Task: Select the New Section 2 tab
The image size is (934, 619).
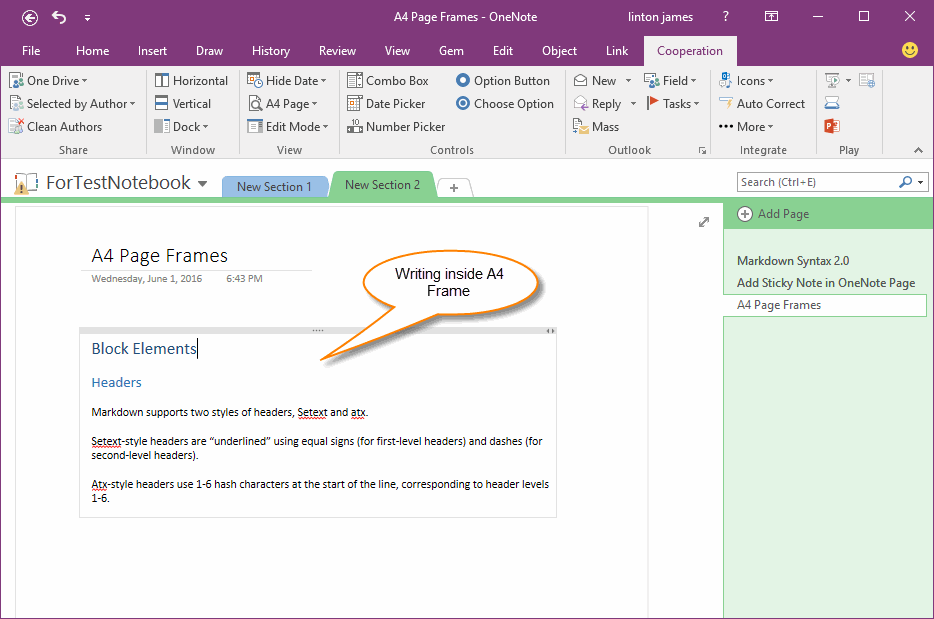Action: pos(382,185)
